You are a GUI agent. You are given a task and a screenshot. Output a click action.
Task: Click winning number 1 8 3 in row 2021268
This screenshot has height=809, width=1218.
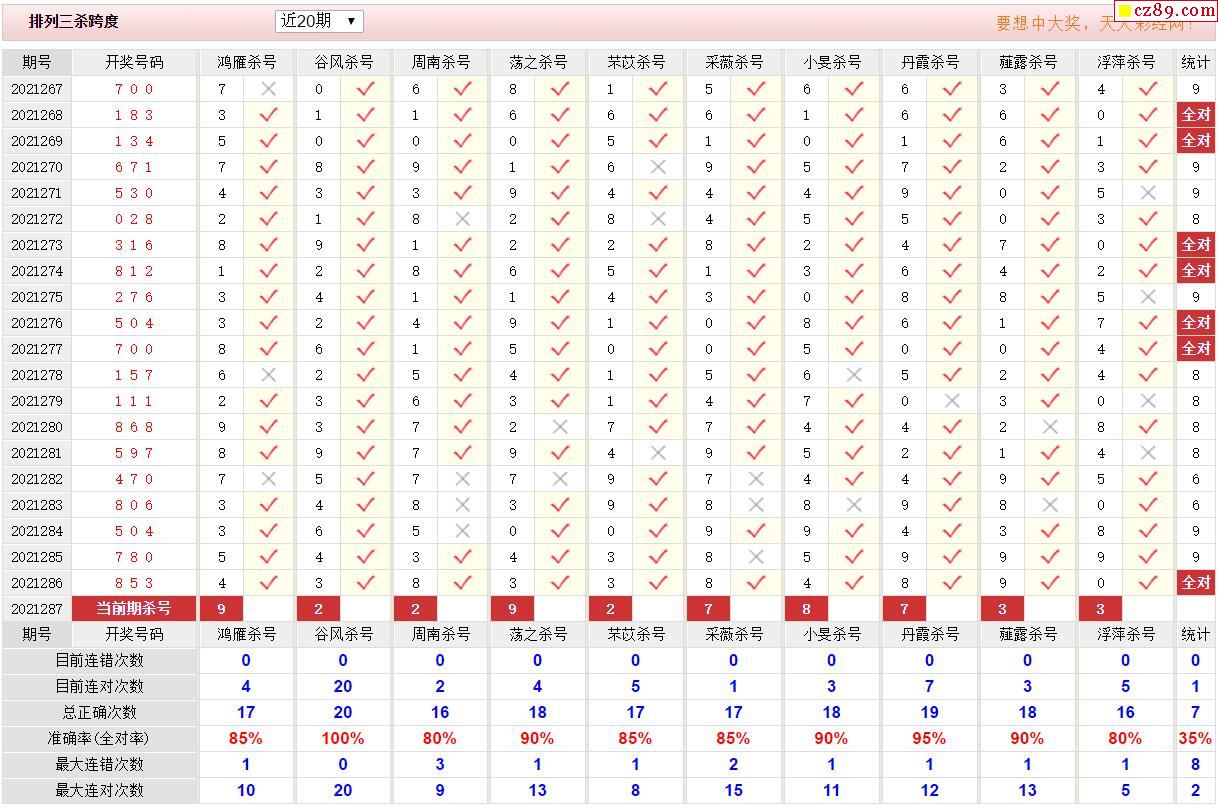pos(134,115)
